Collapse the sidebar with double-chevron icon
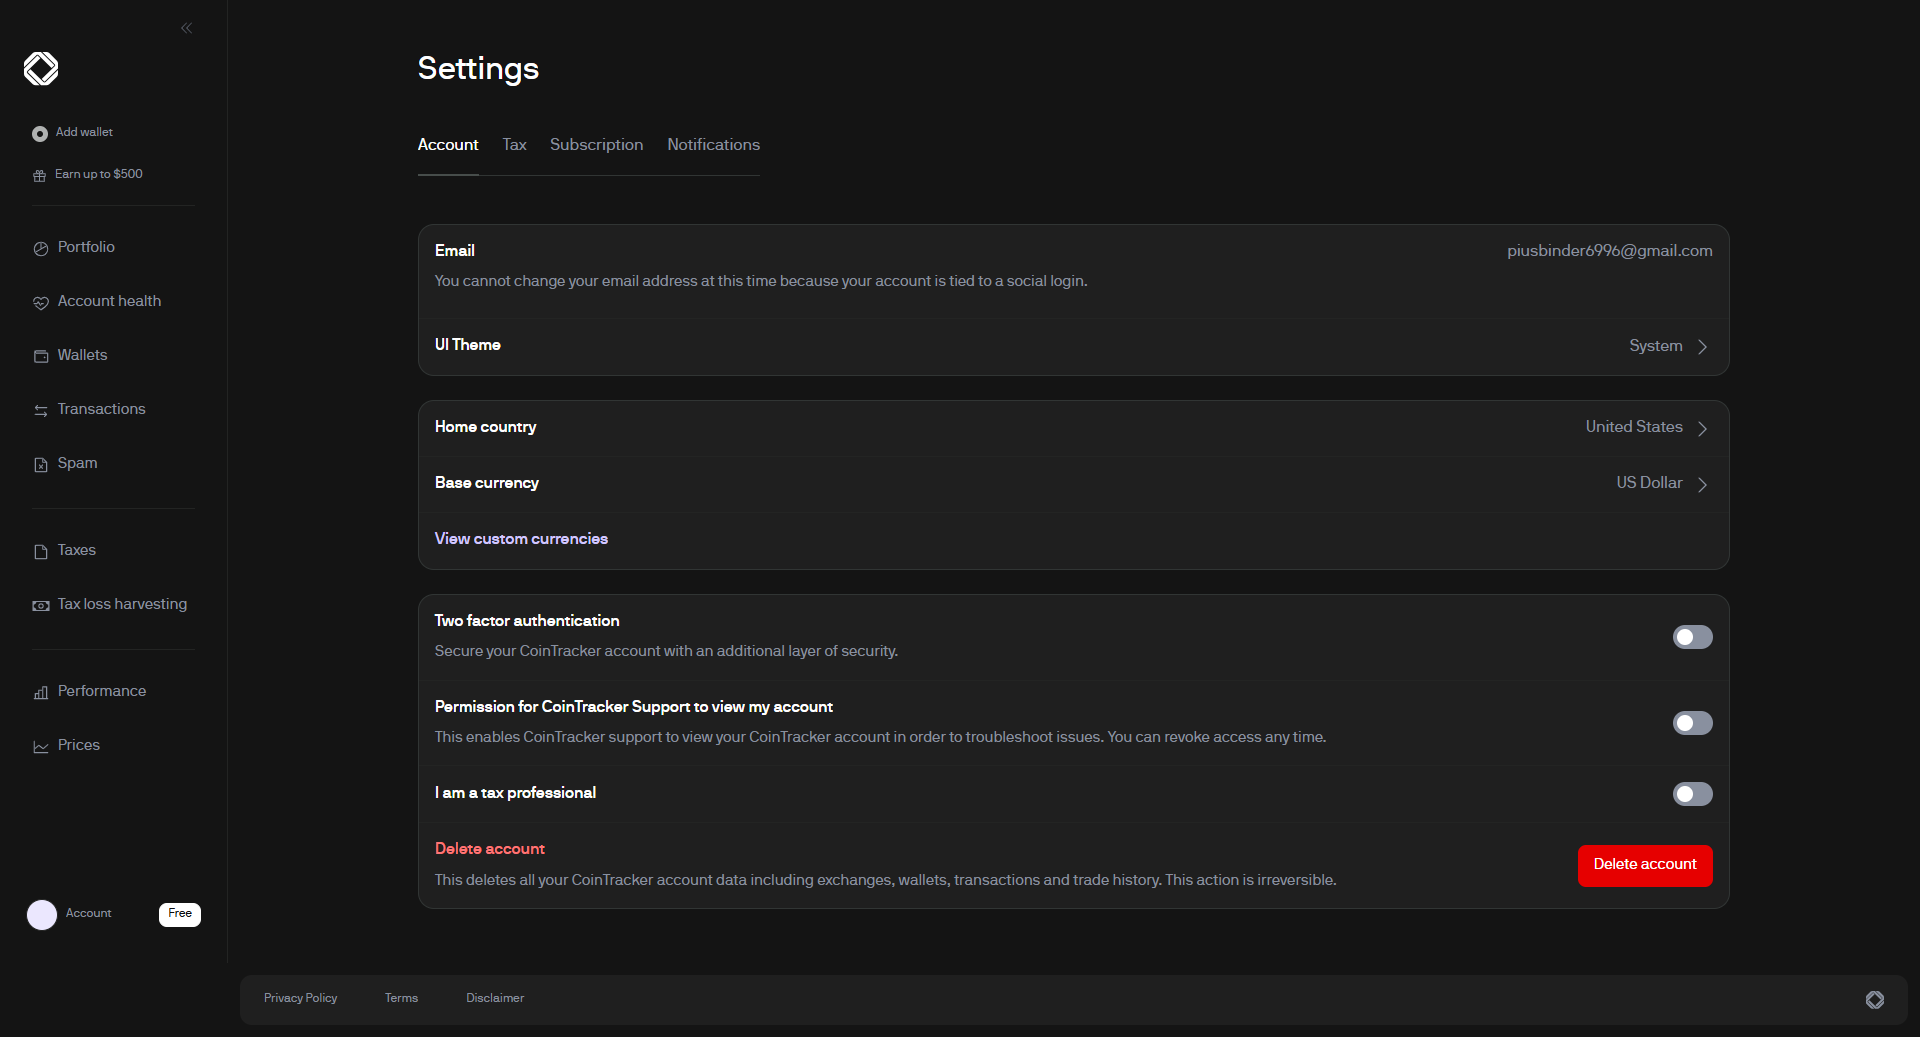The height and width of the screenshot is (1037, 1920). point(186,28)
